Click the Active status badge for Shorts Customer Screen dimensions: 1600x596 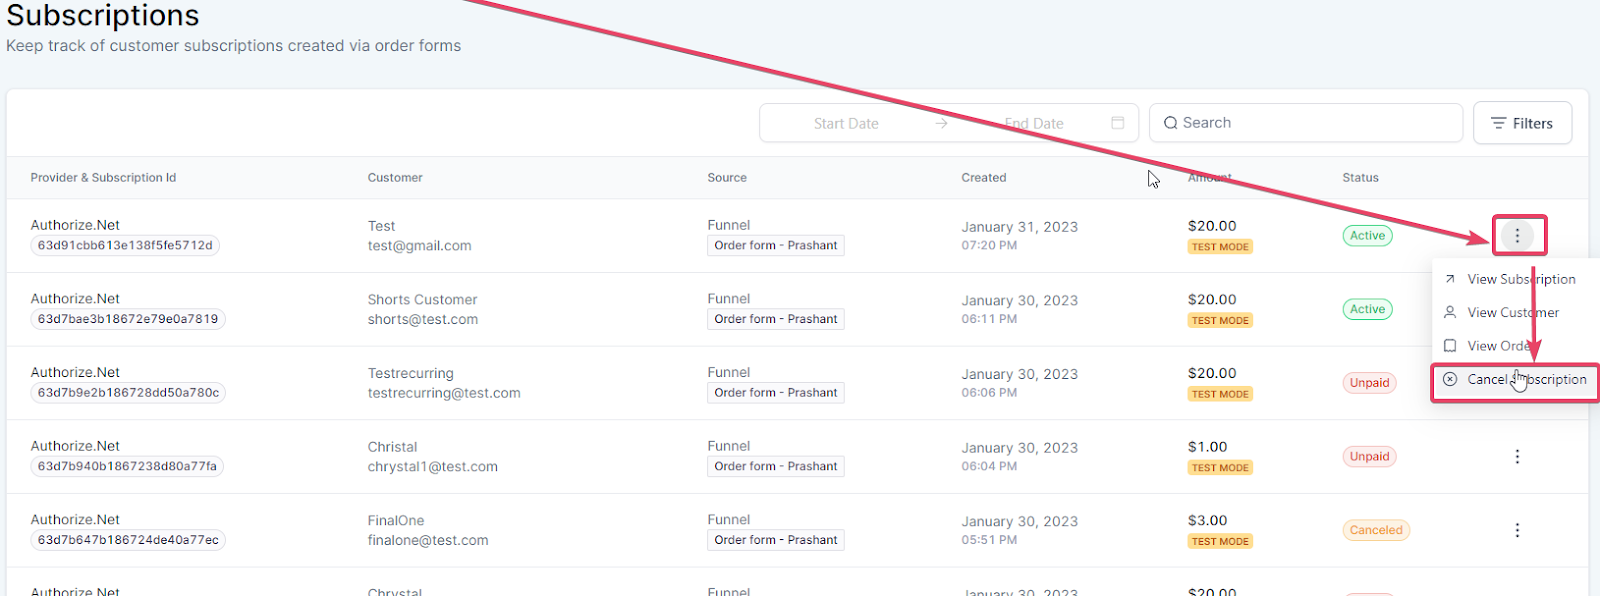point(1367,310)
